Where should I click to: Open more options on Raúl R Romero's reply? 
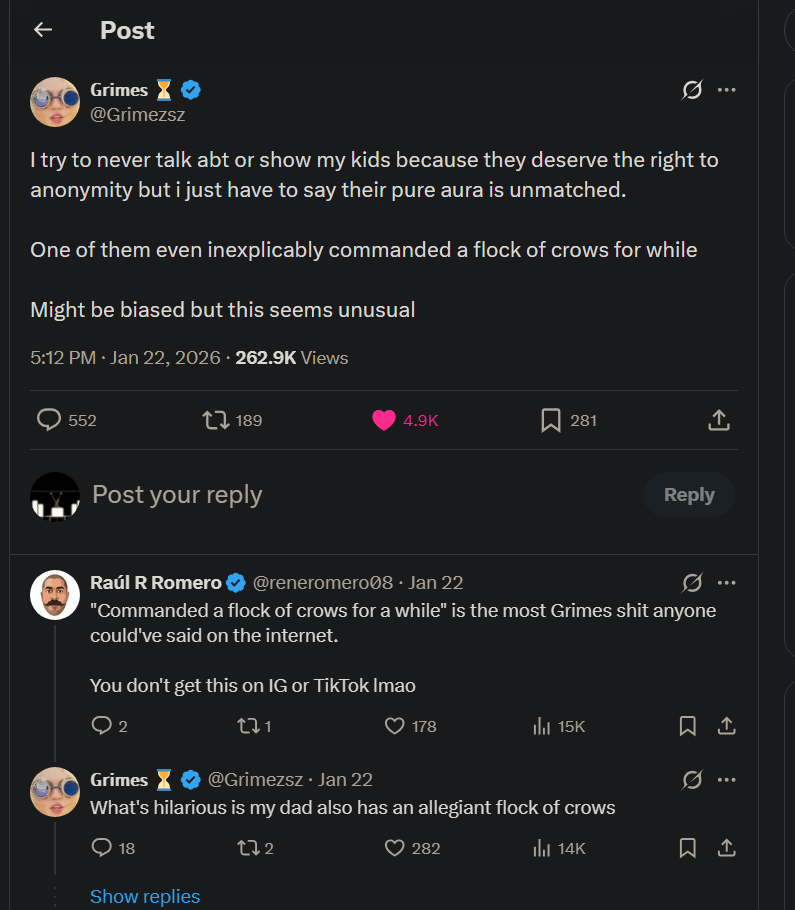727,582
